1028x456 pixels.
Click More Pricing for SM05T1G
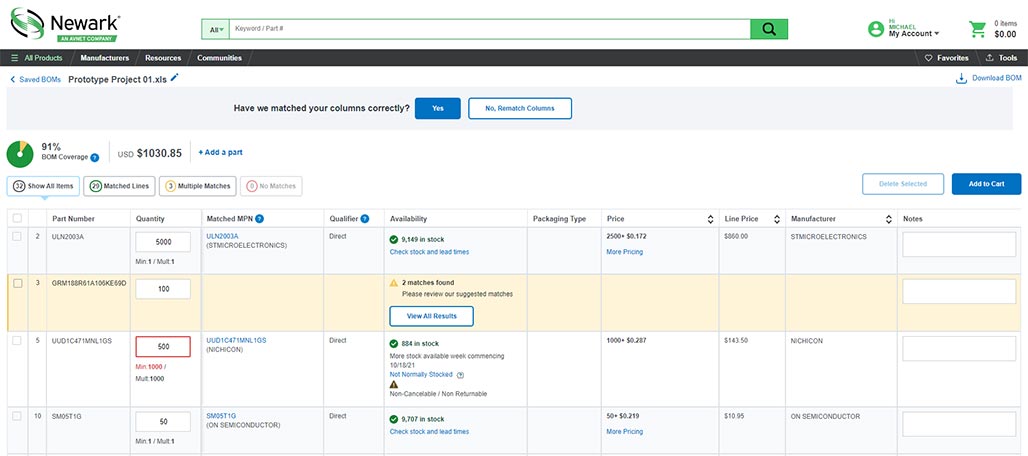(624, 432)
